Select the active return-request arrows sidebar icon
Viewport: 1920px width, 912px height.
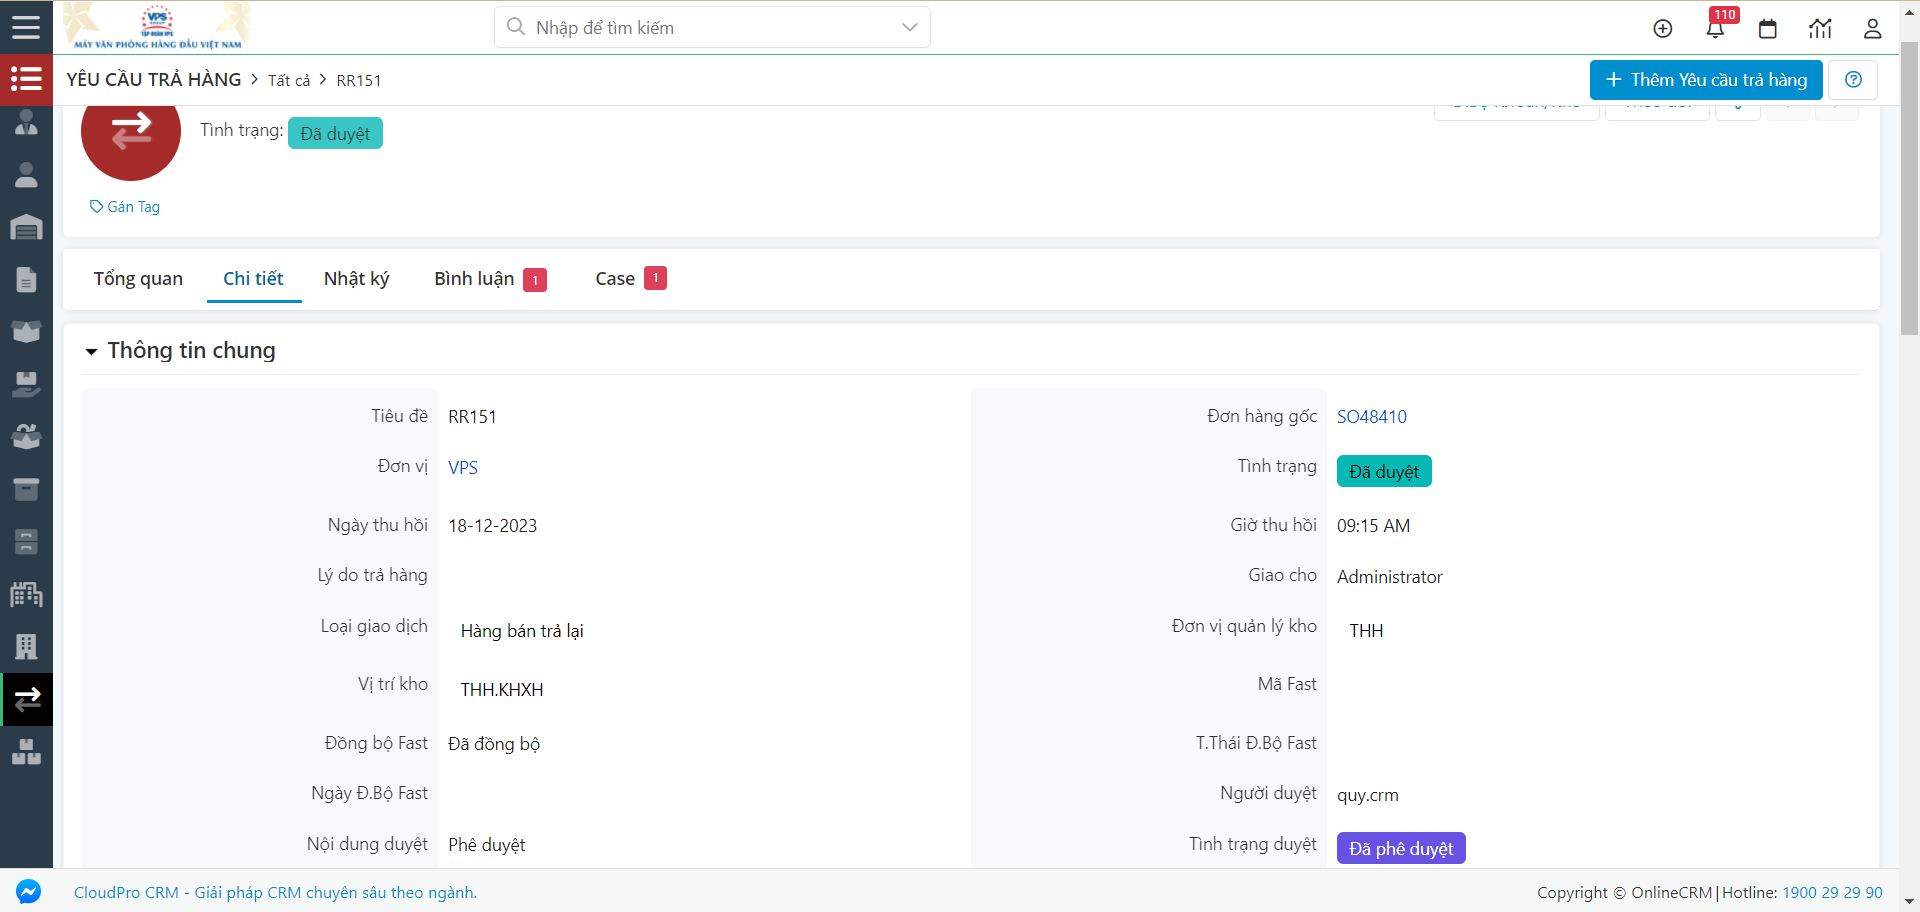click(x=27, y=699)
